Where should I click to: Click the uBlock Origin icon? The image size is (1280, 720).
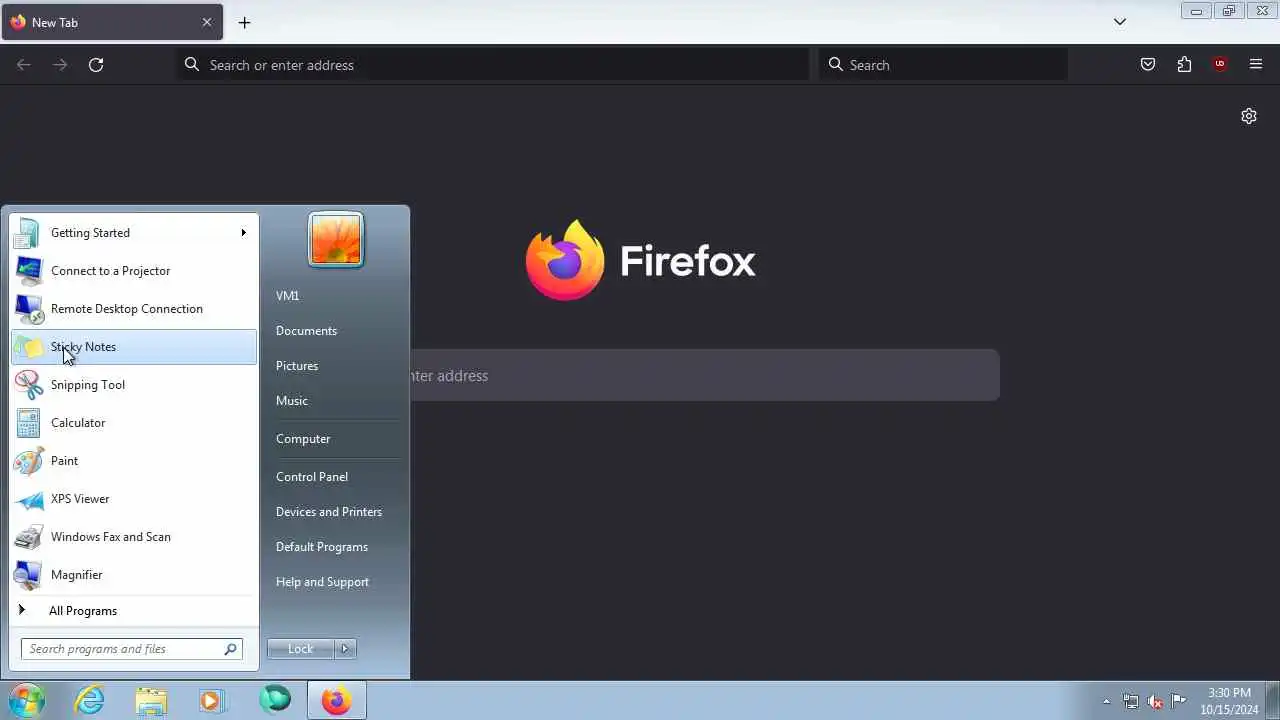[1220, 65]
